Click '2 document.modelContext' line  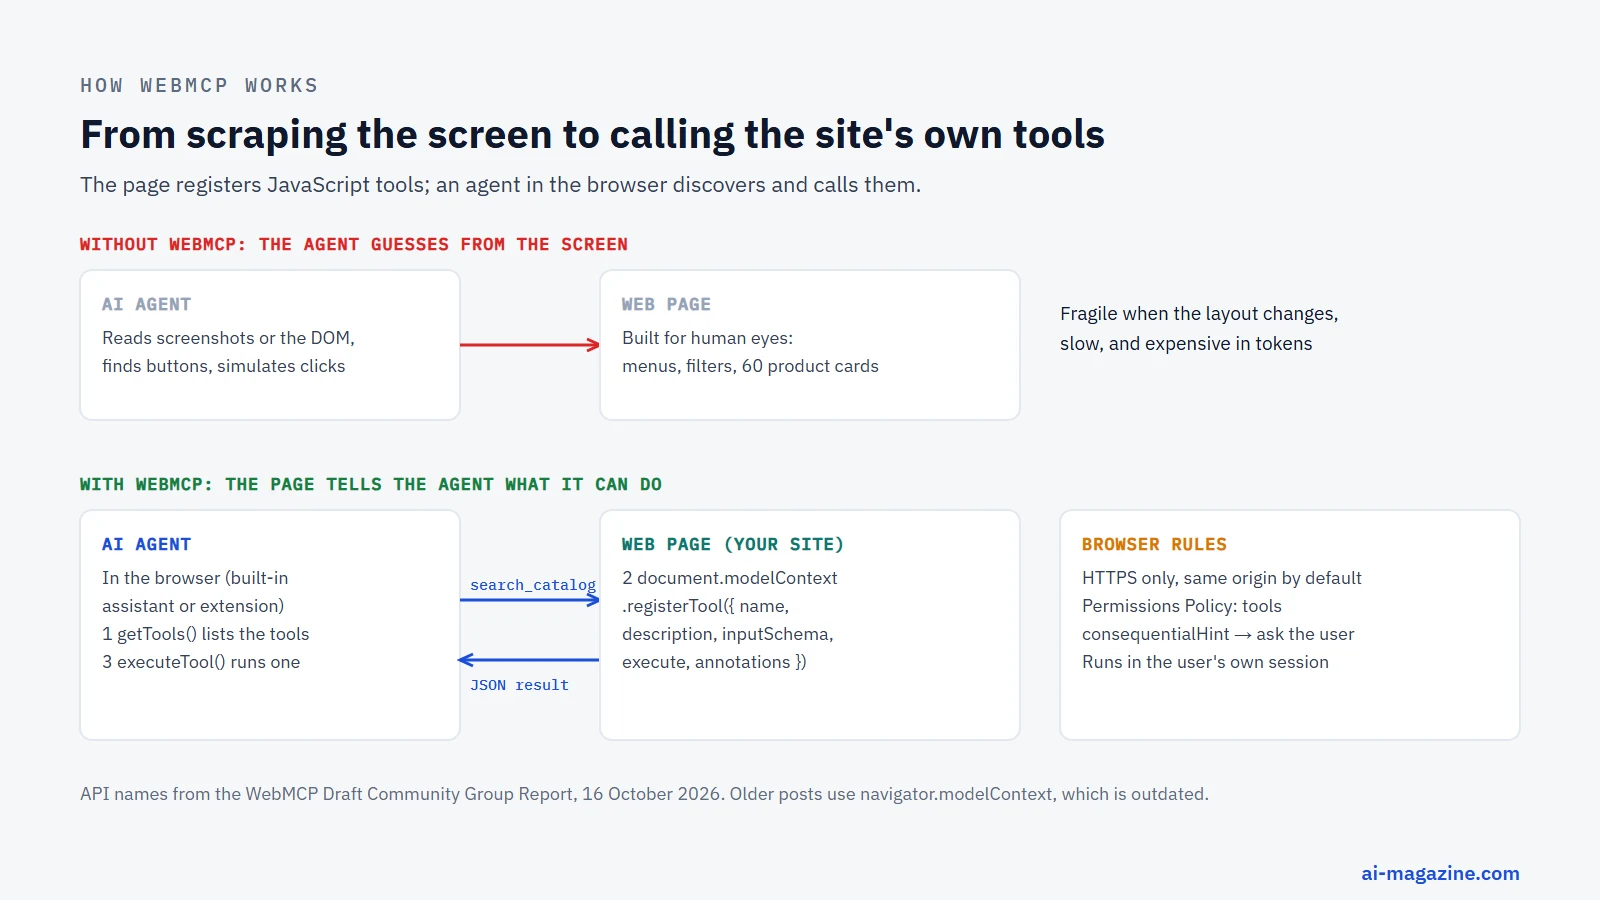pos(730,578)
